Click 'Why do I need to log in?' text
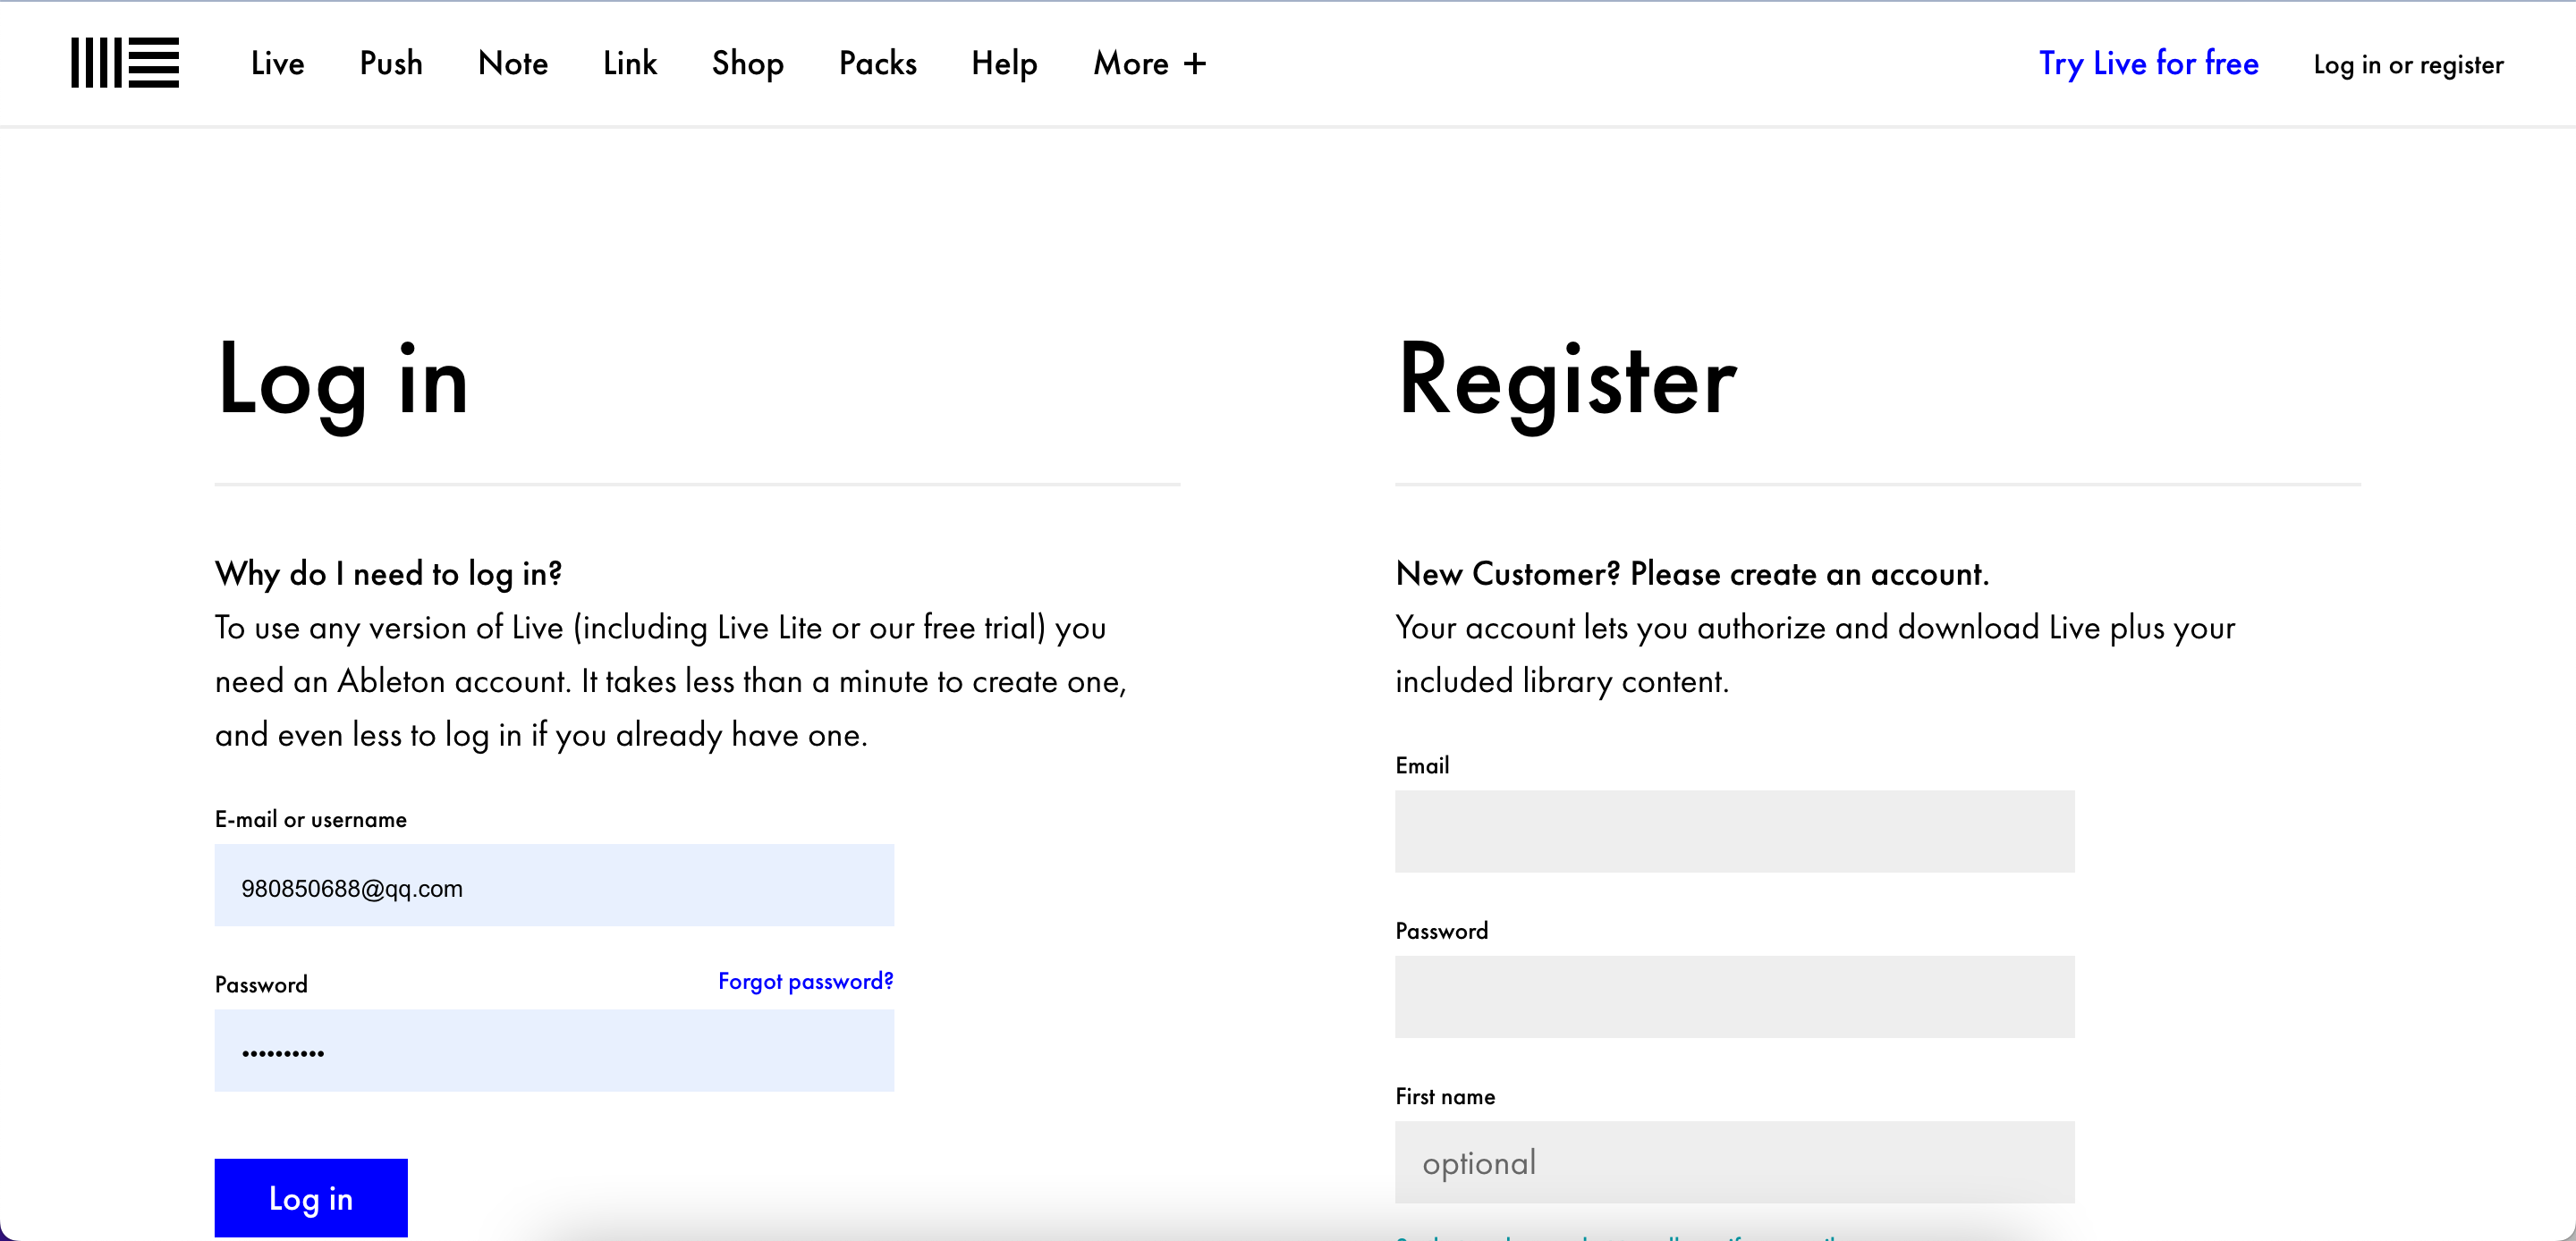The height and width of the screenshot is (1241, 2576). coord(389,574)
